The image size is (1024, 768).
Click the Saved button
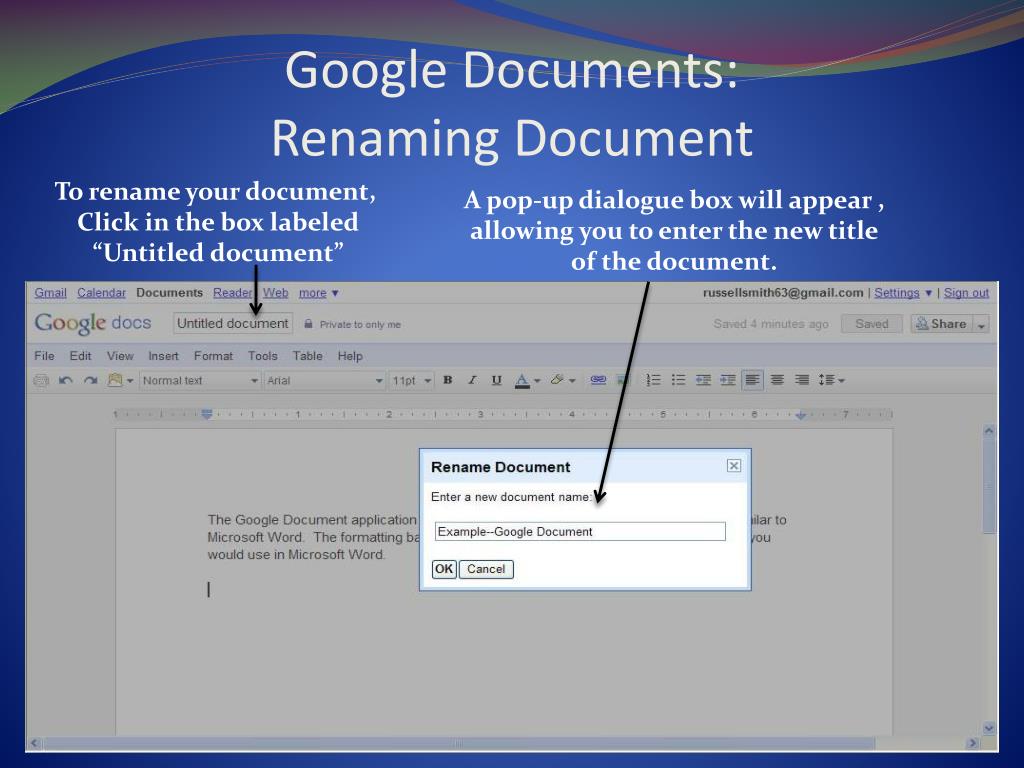click(872, 324)
